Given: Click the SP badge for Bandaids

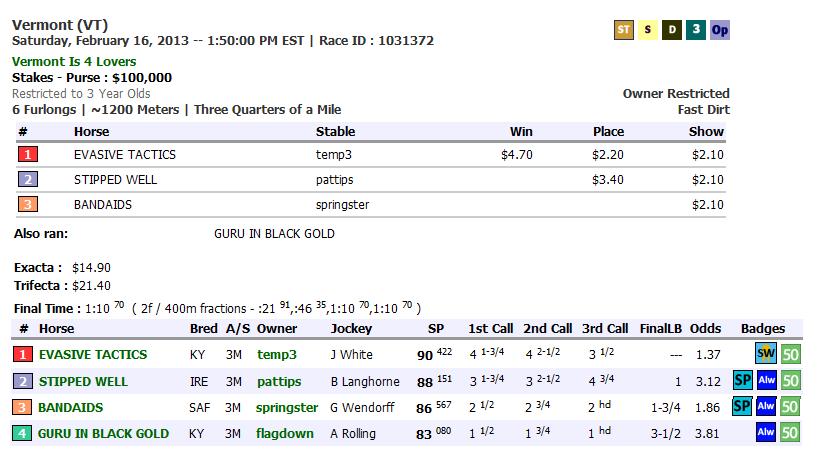Looking at the screenshot, I should (743, 407).
